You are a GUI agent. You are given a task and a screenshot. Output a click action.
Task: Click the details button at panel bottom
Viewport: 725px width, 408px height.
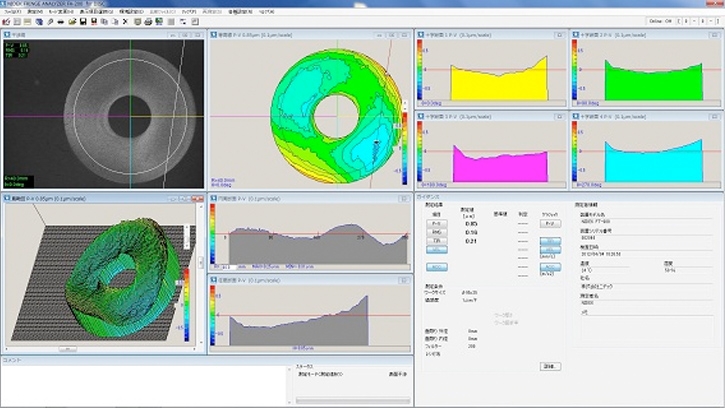tap(551, 366)
